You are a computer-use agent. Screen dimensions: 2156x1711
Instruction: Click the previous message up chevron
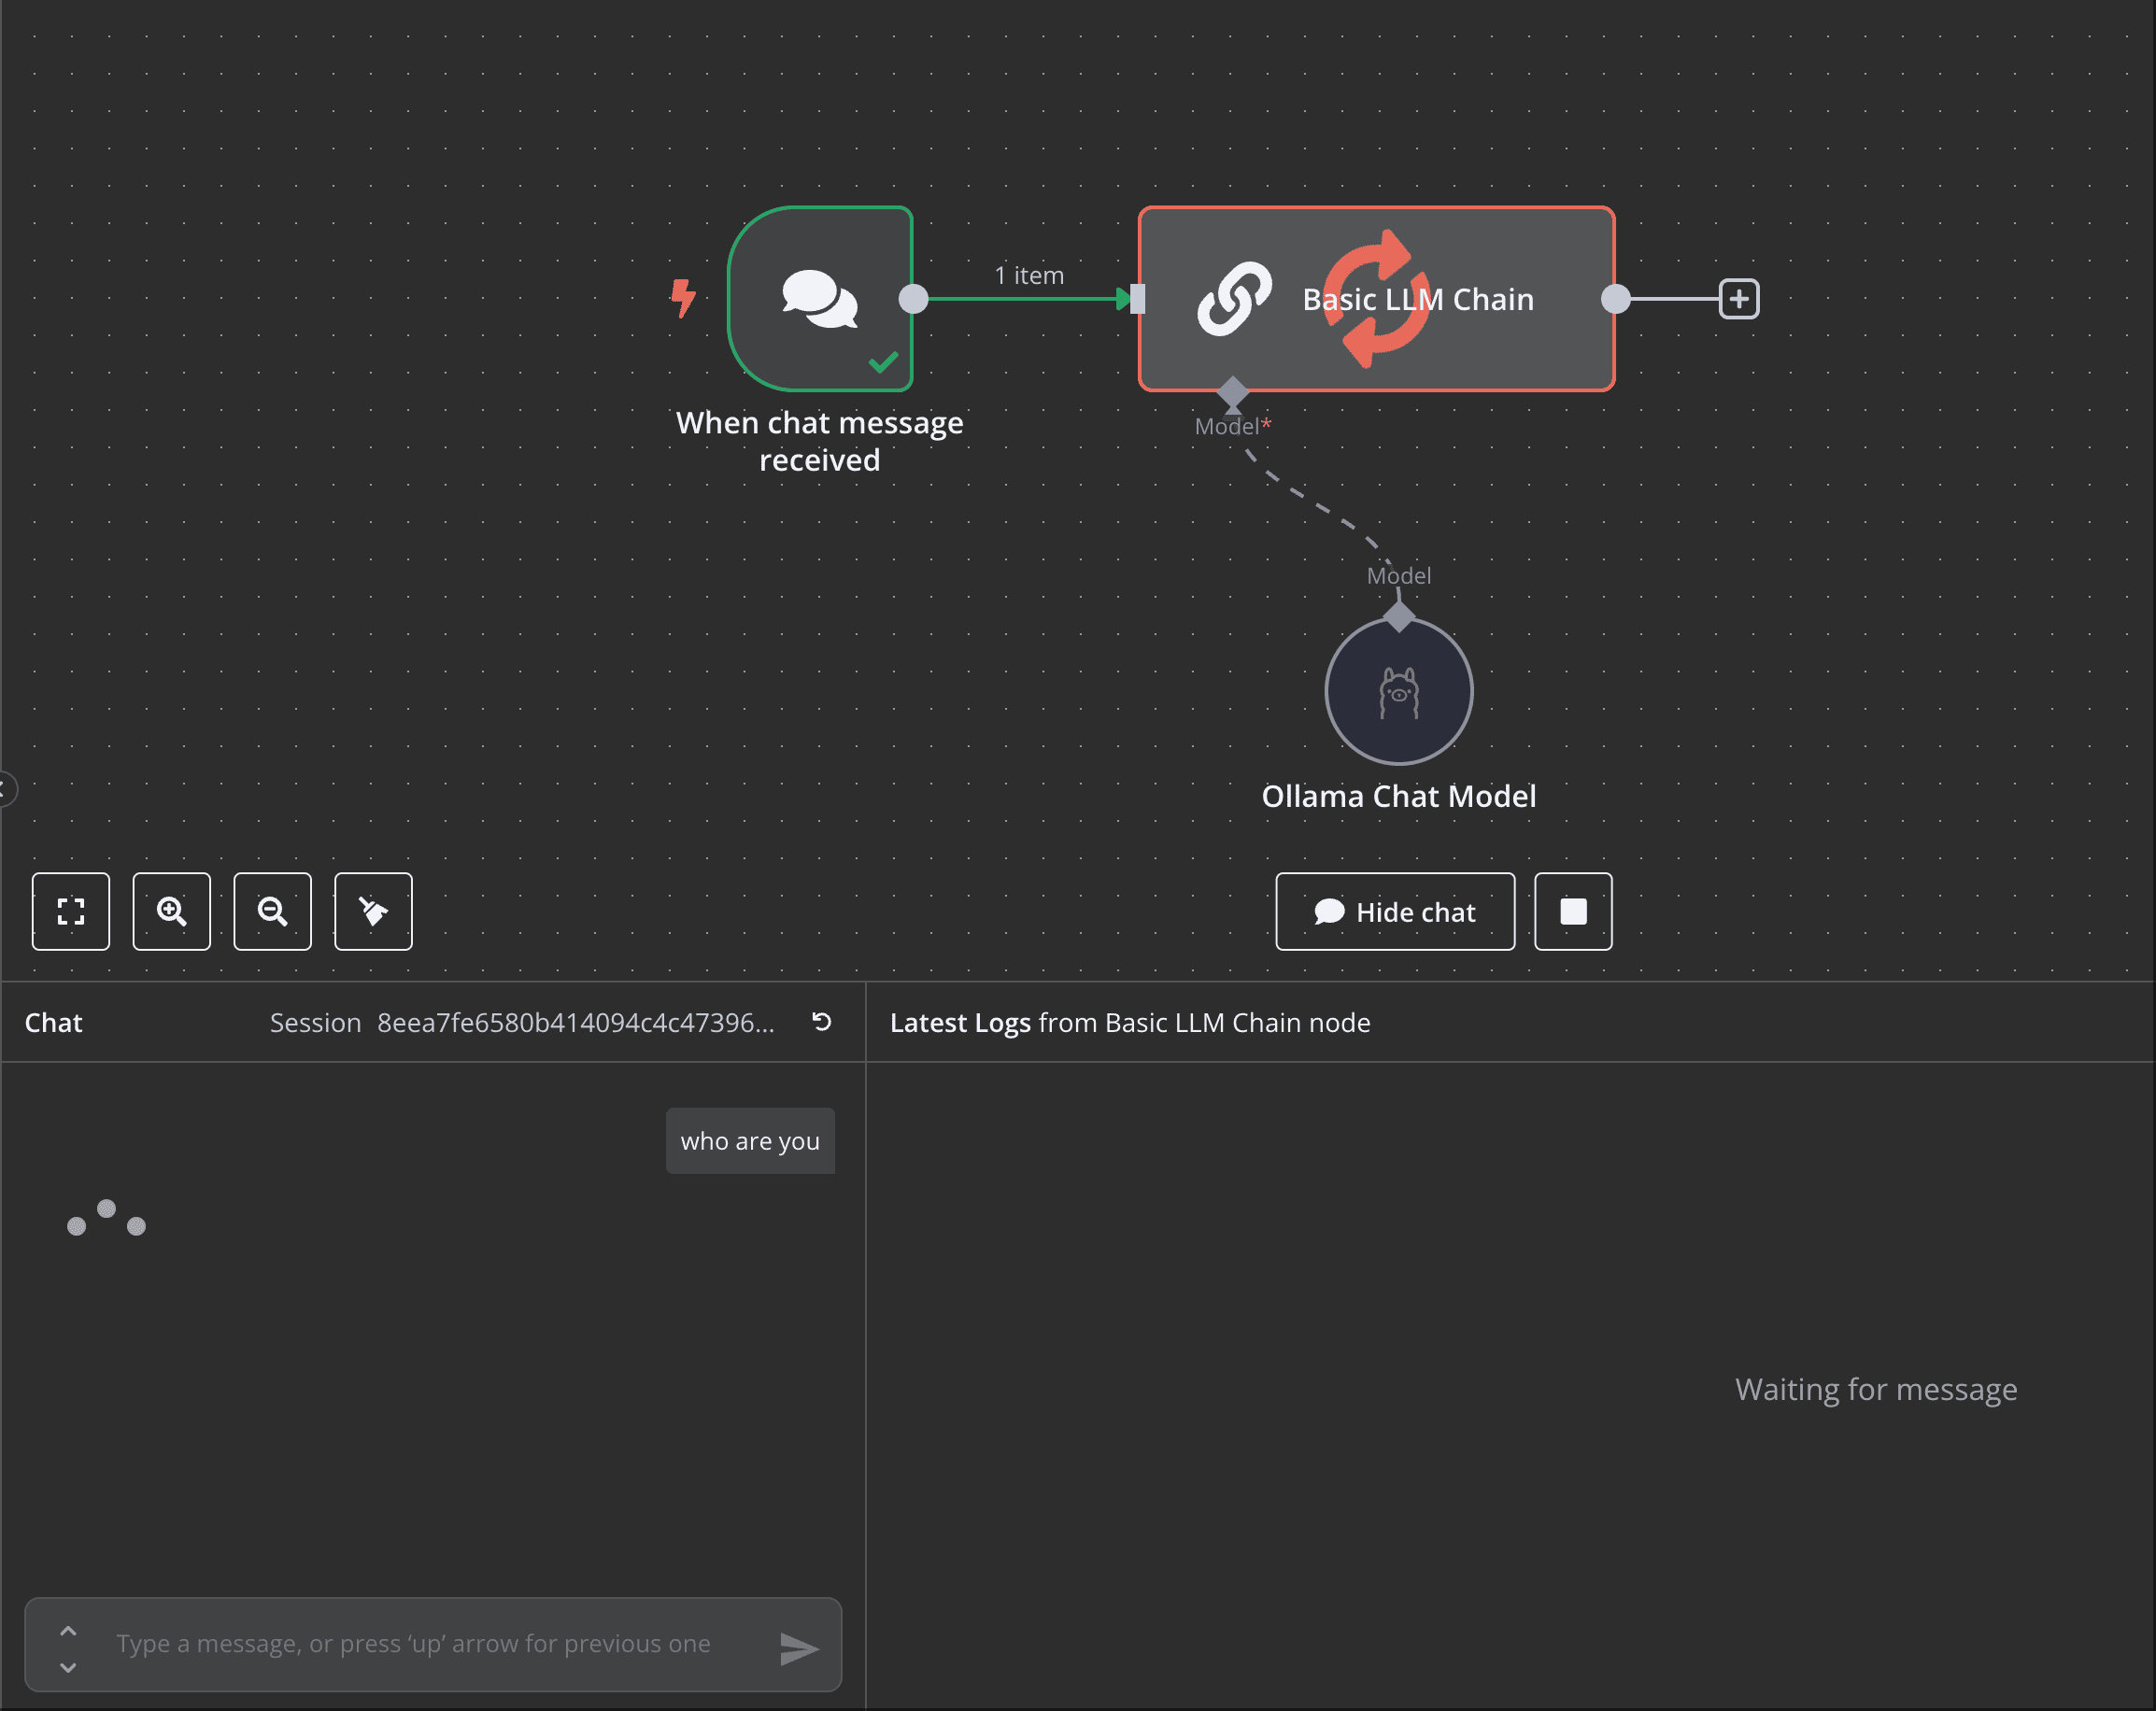(68, 1630)
